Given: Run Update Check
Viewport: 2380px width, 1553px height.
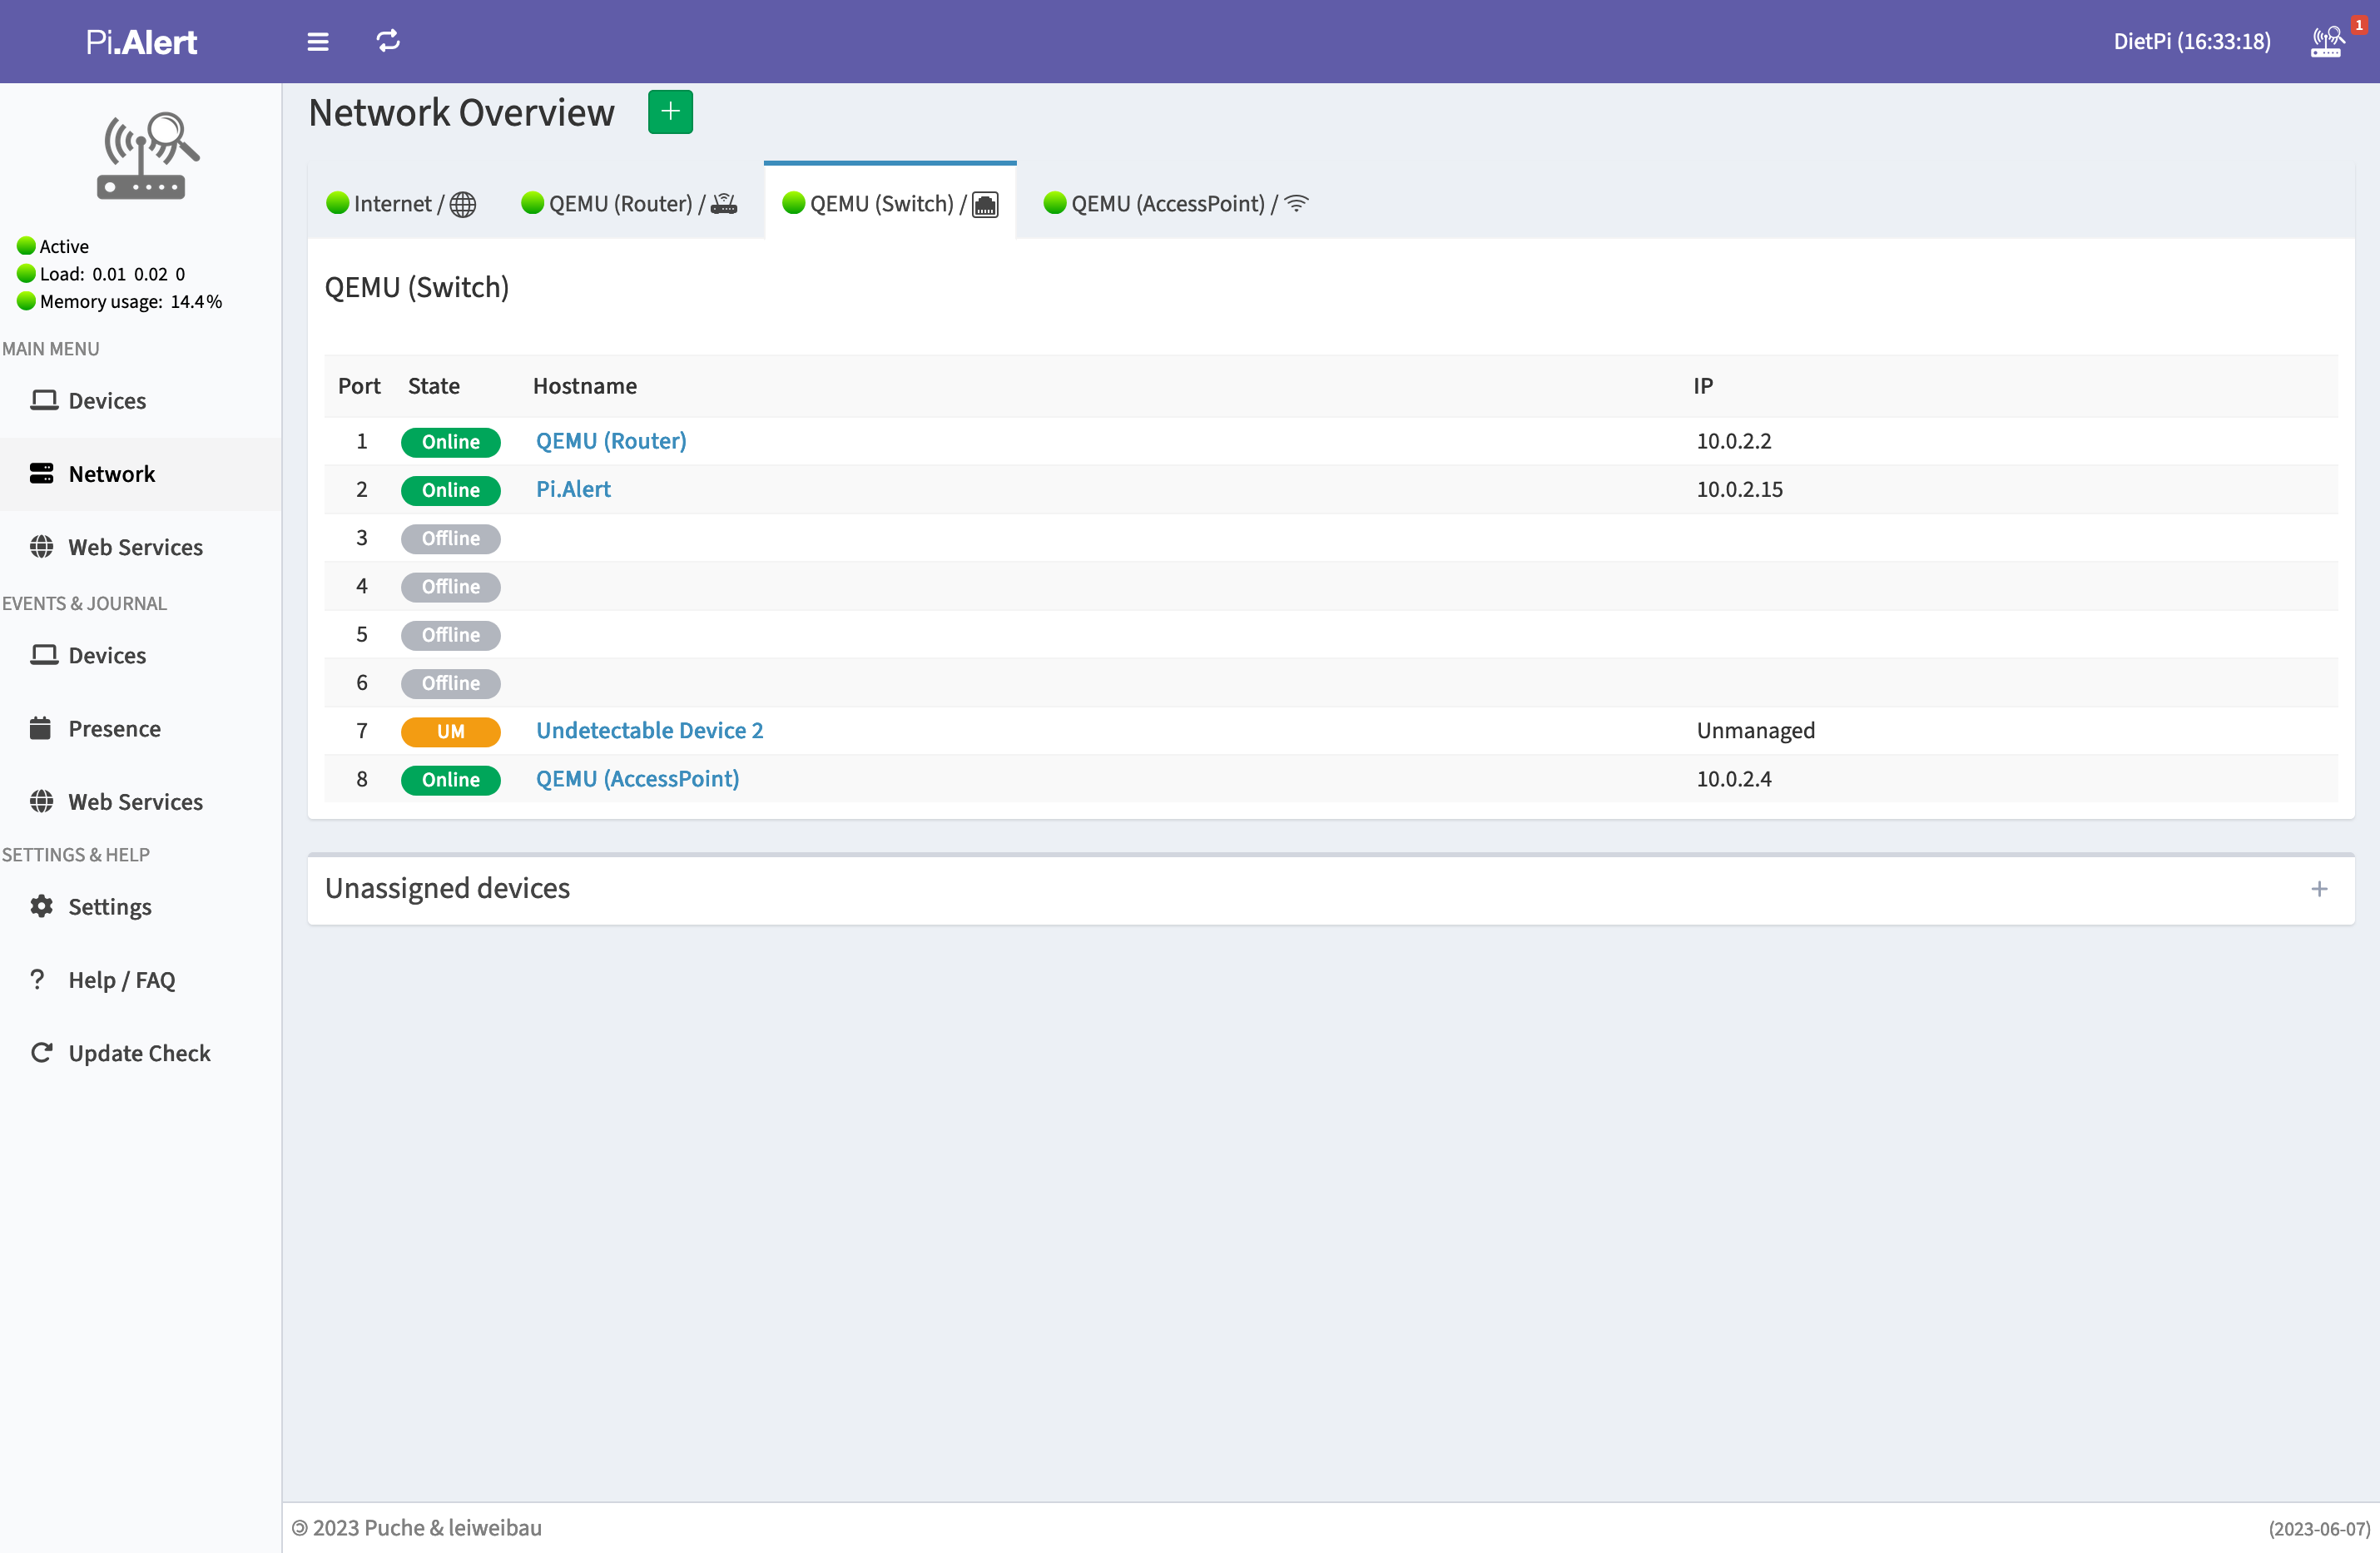Looking at the screenshot, I should [140, 1053].
